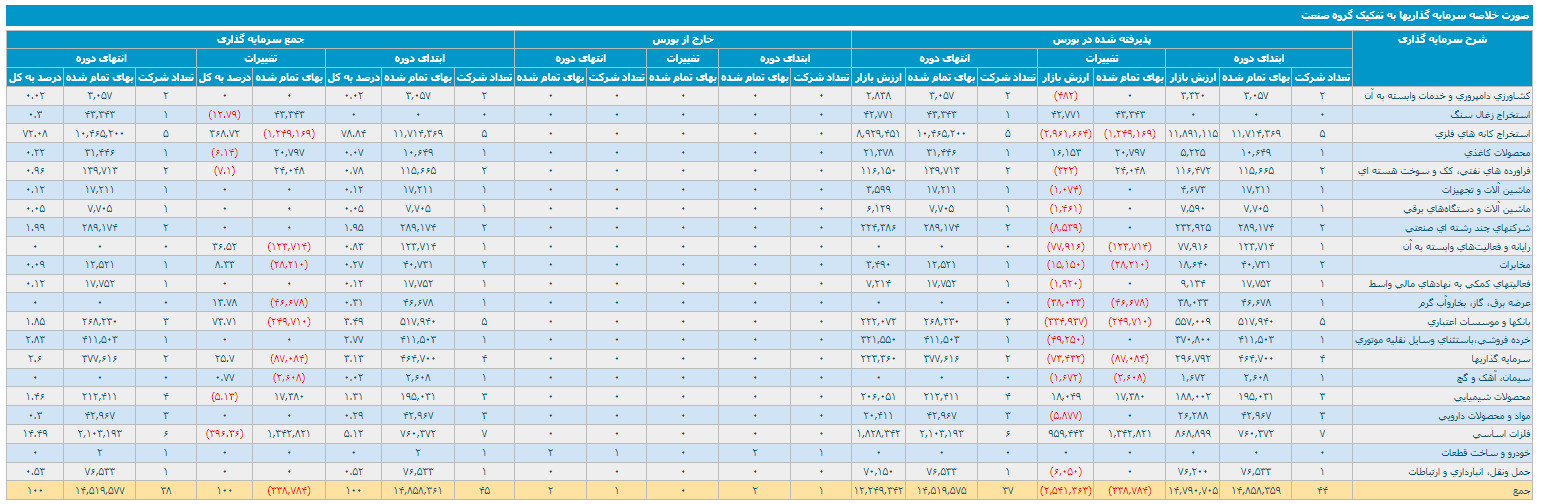Select the red percentage (۱۲.۷۹) in coal mining row
Screen dimensions: 1549x504
coord(224,114)
